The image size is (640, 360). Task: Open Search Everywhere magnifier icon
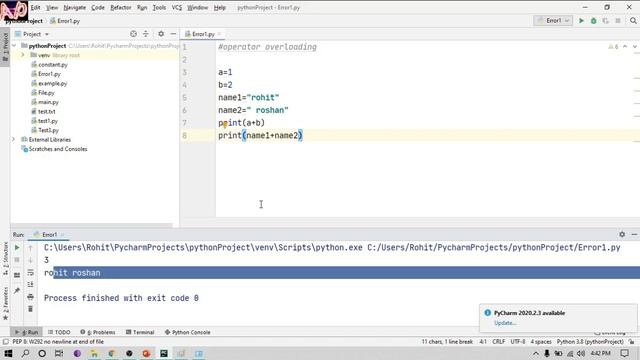click(x=633, y=20)
